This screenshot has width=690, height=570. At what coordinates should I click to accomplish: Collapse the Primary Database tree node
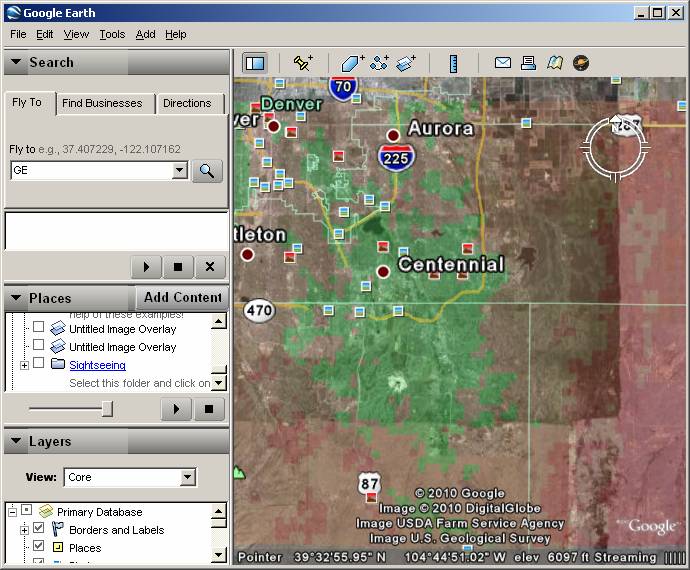tap(12, 512)
